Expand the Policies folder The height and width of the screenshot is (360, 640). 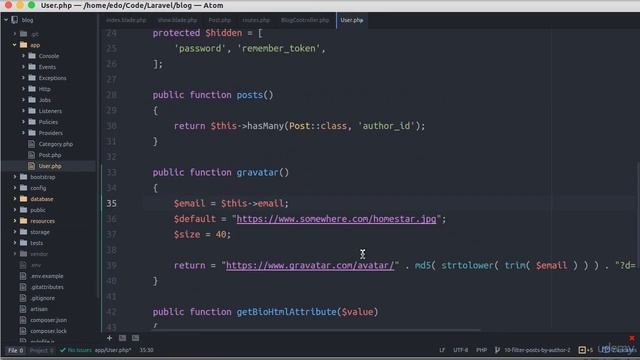tap(23, 122)
